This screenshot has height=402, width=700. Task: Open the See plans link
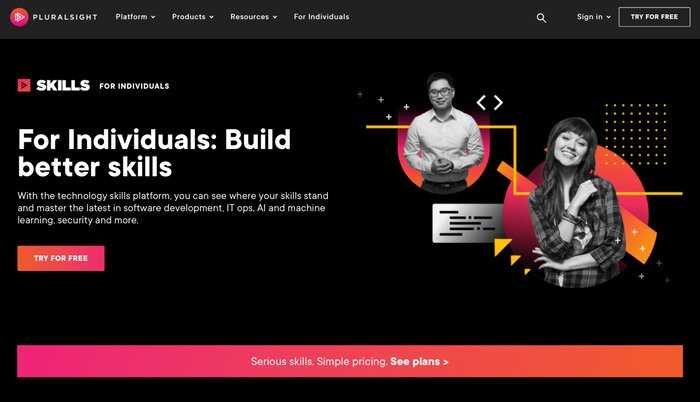tap(419, 361)
